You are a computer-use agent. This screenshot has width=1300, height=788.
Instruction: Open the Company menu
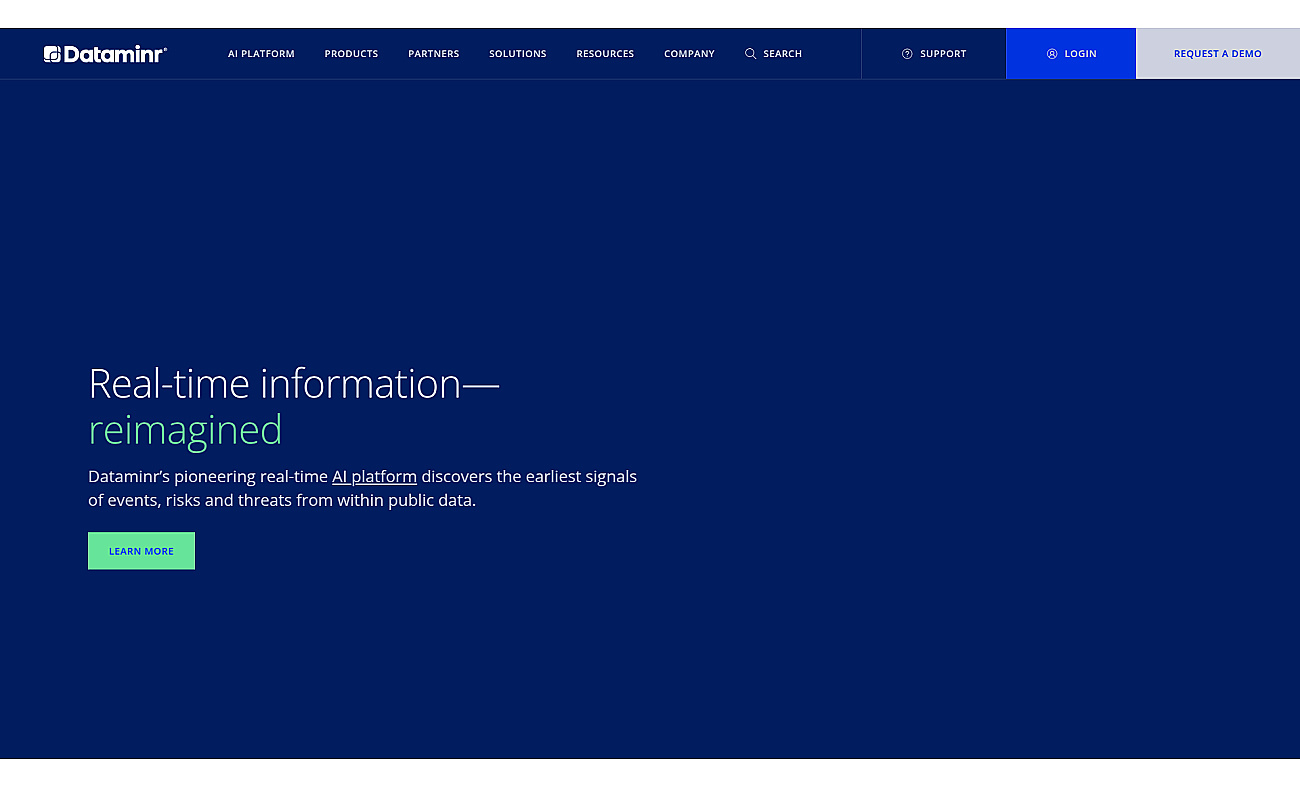pos(689,54)
